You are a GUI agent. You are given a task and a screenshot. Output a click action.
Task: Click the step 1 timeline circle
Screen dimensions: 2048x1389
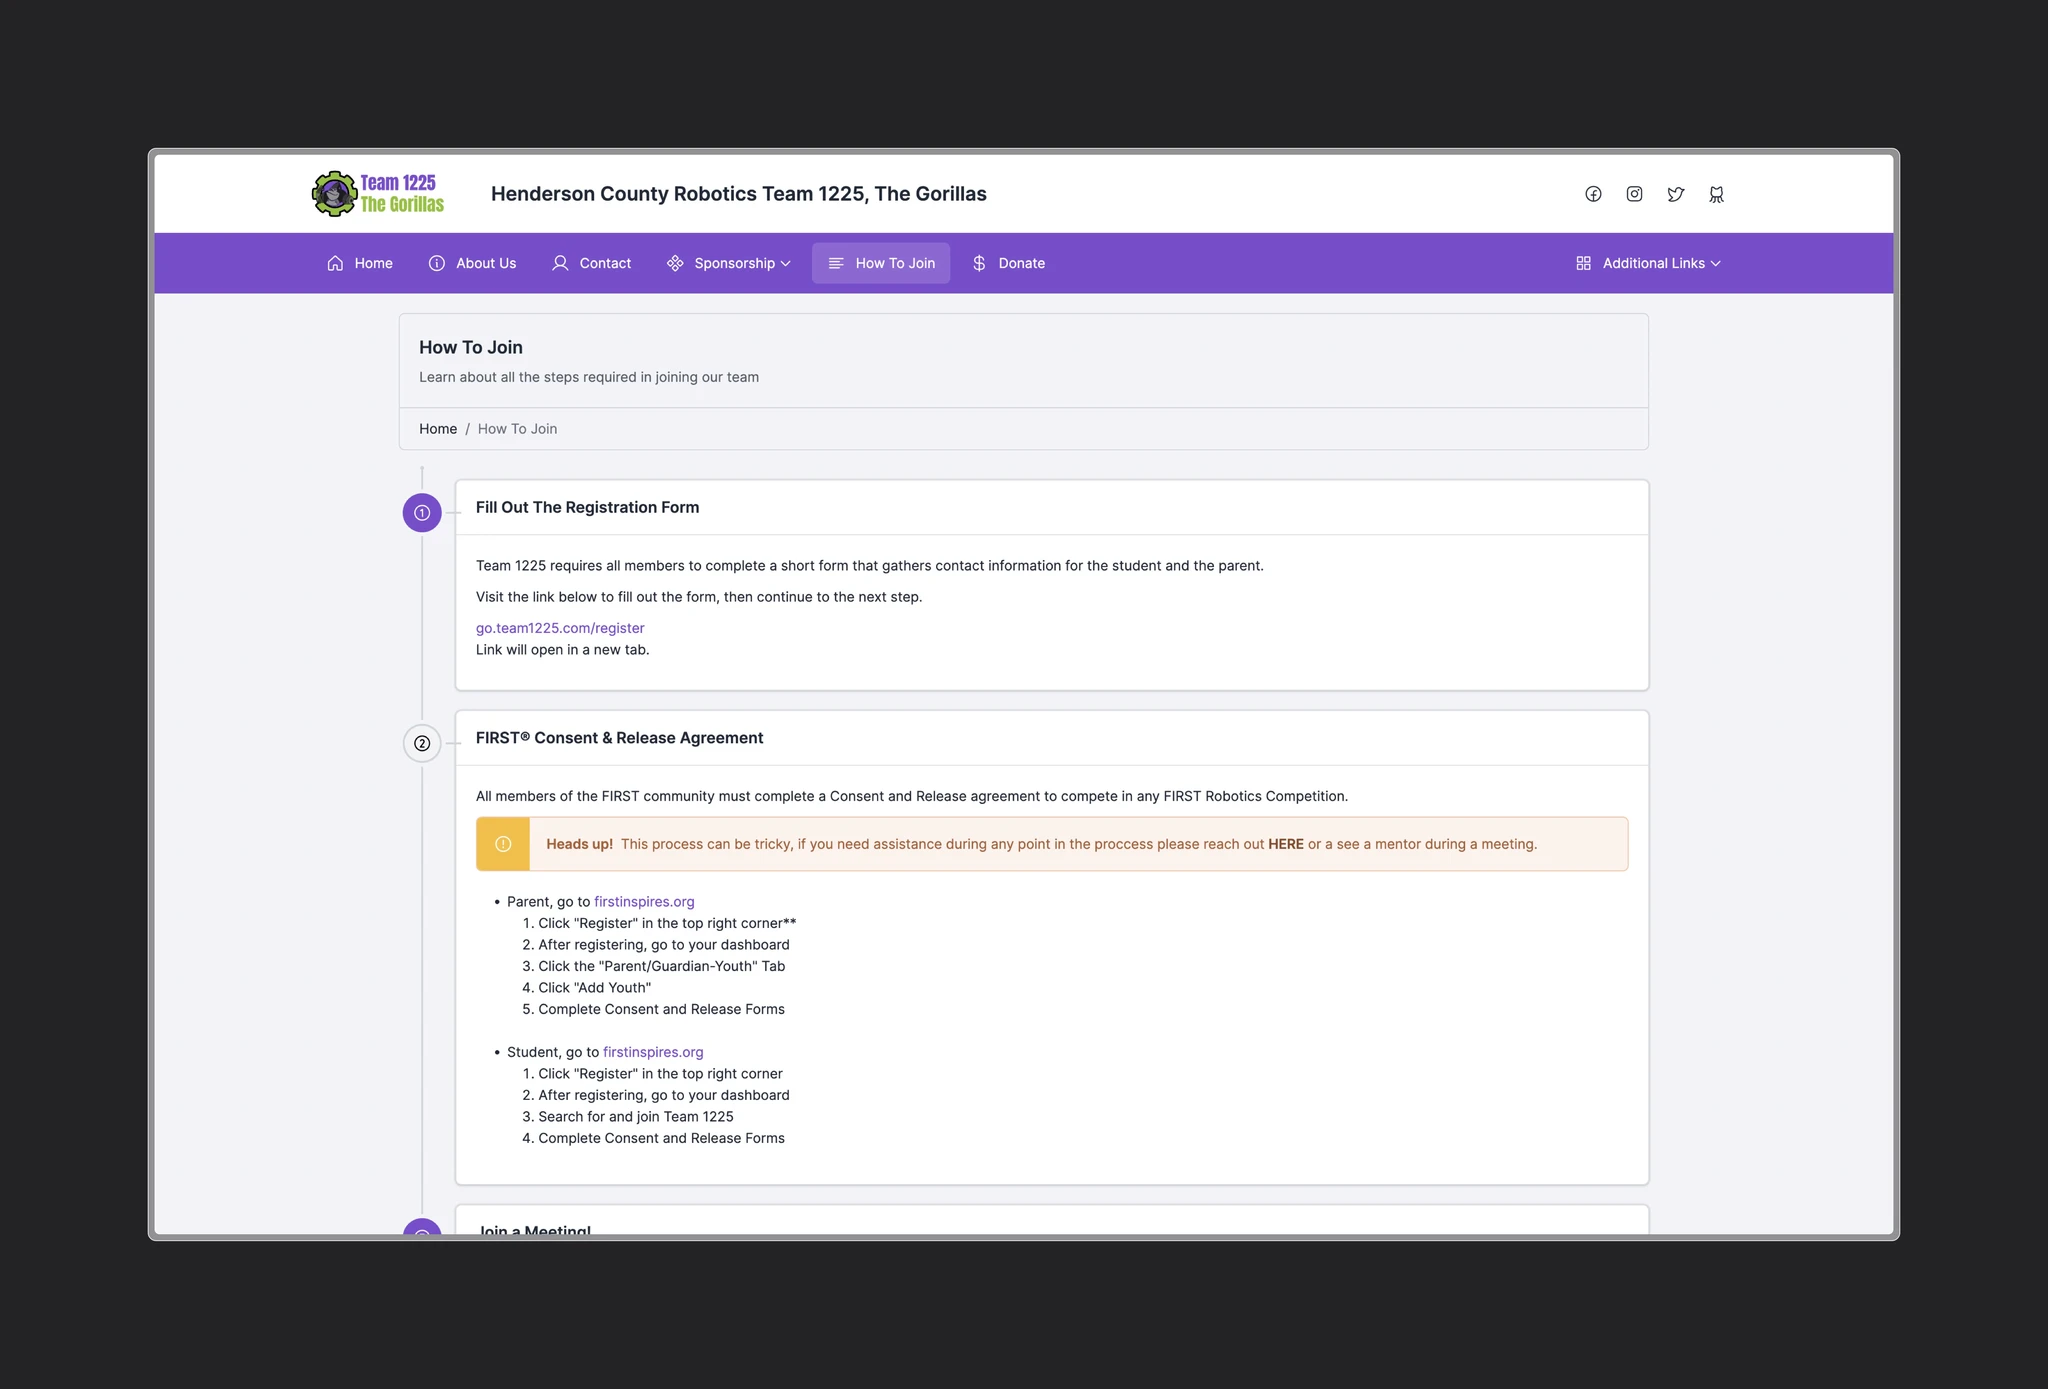[x=422, y=513]
